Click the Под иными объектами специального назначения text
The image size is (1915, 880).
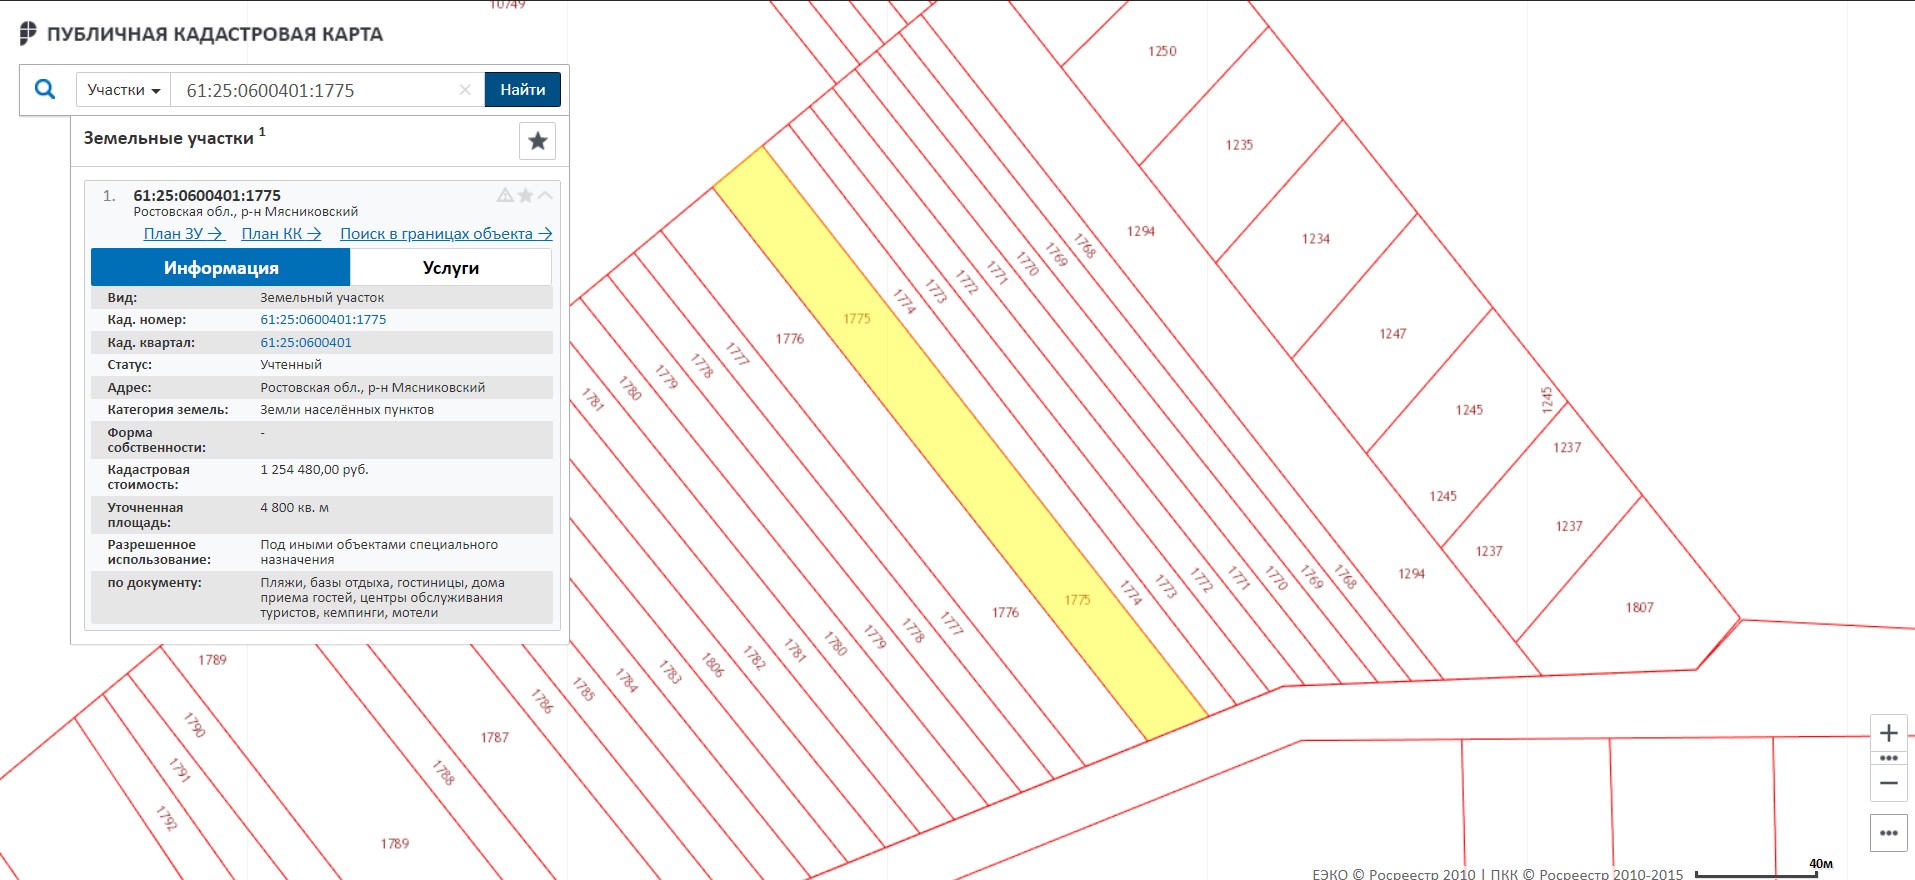tap(379, 552)
